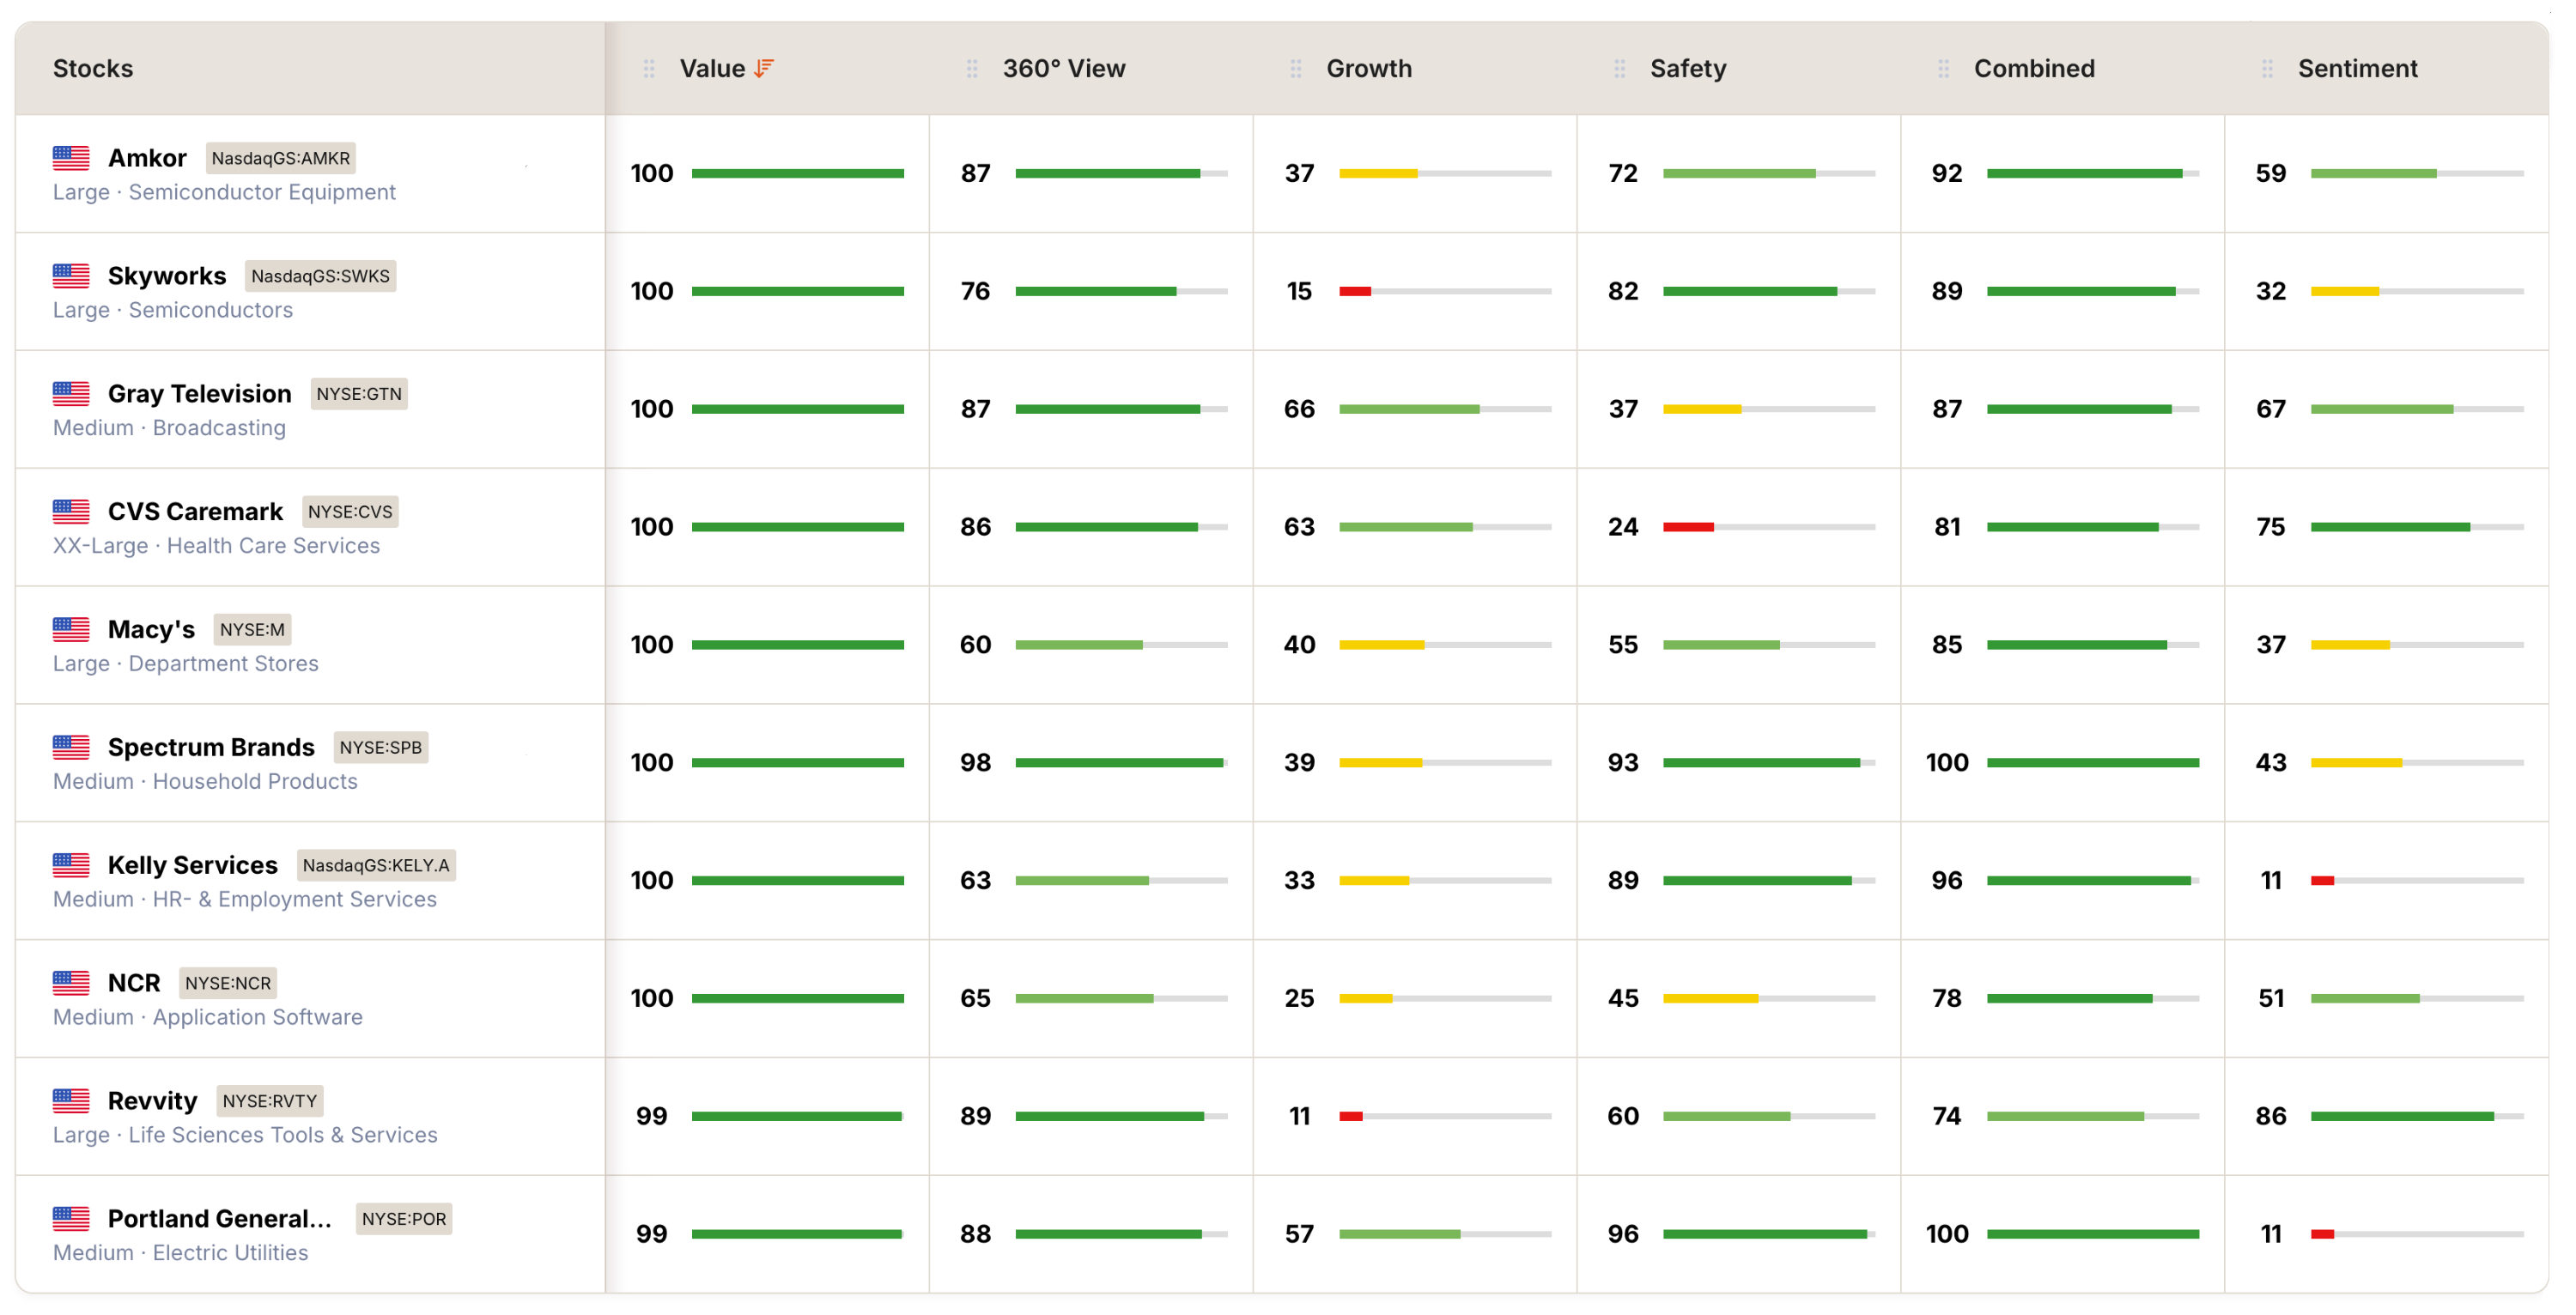The image size is (2576, 1315).
Task: Click Portland General's Sentiment score 11
Action: tap(2270, 1234)
